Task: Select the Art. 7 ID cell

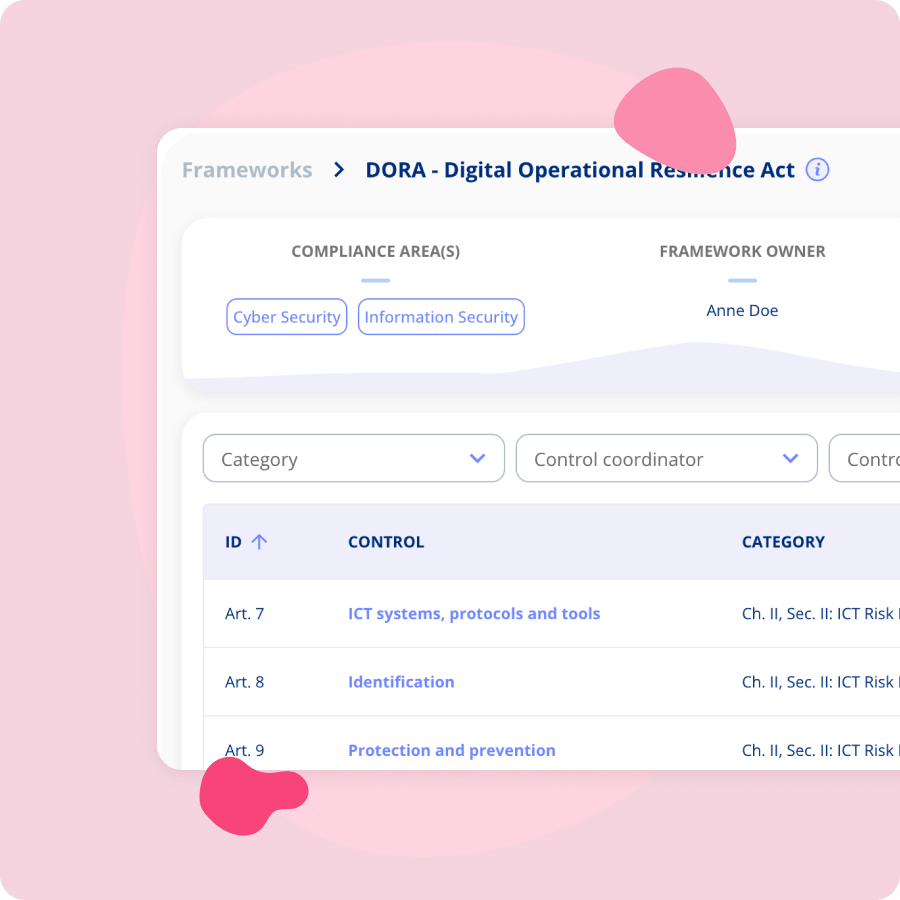Action: (245, 614)
